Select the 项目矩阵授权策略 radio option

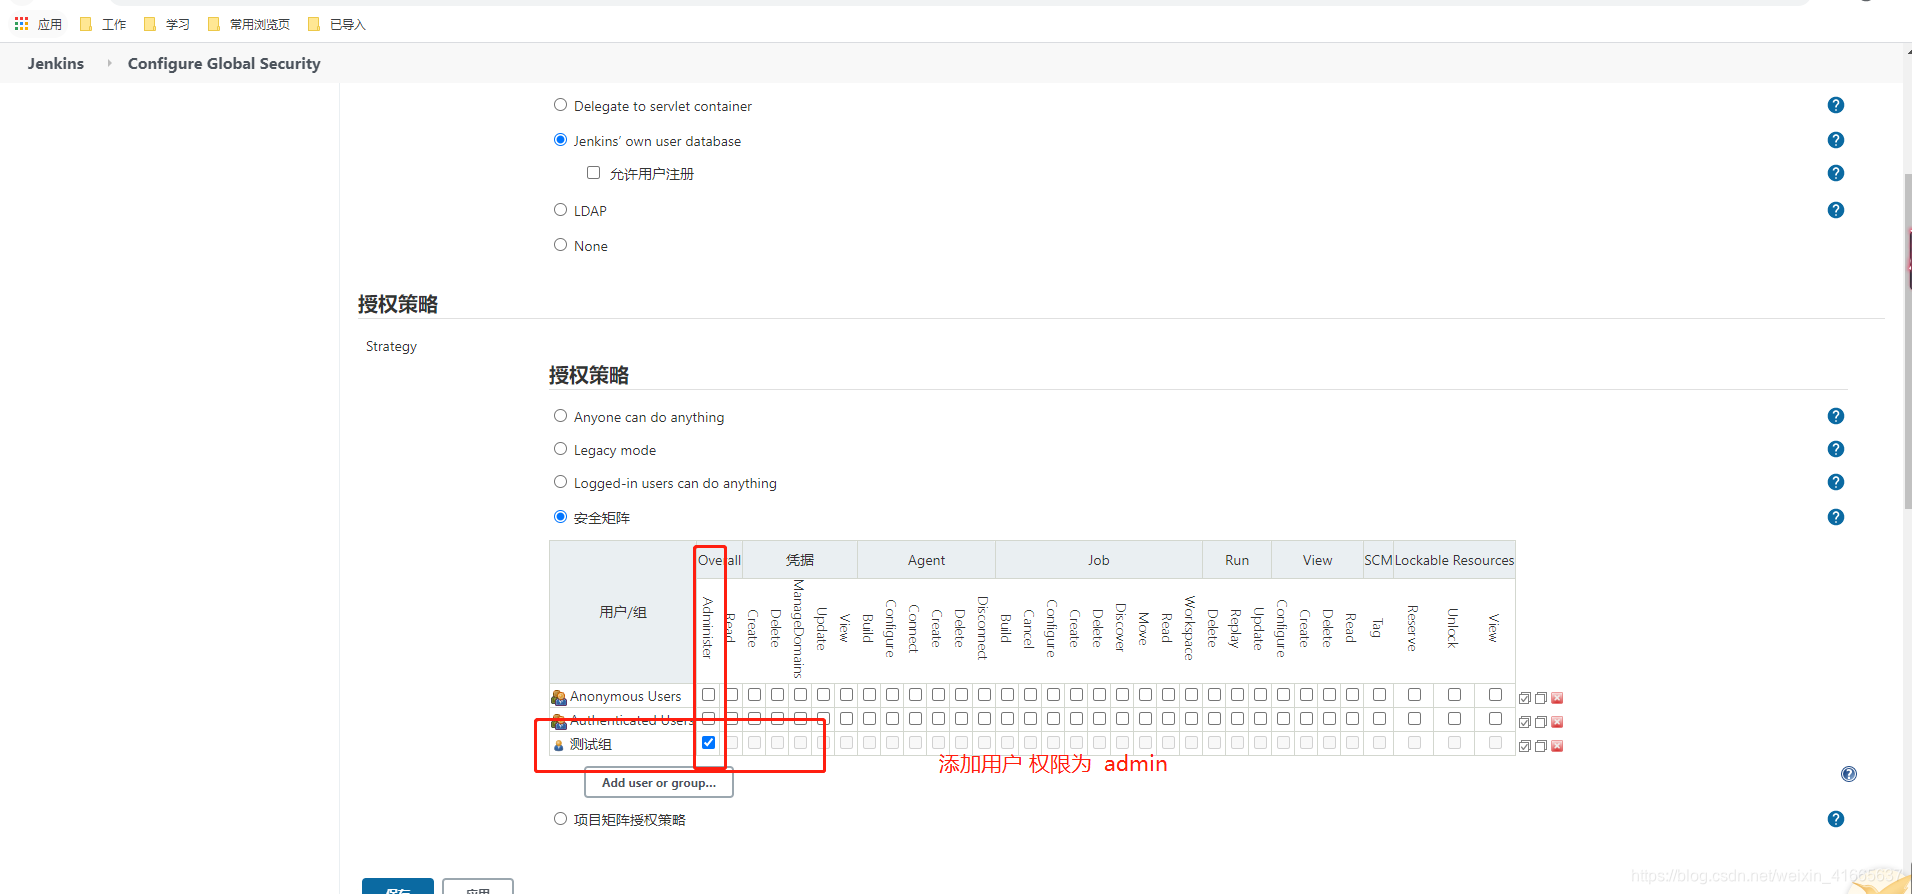[560, 819]
